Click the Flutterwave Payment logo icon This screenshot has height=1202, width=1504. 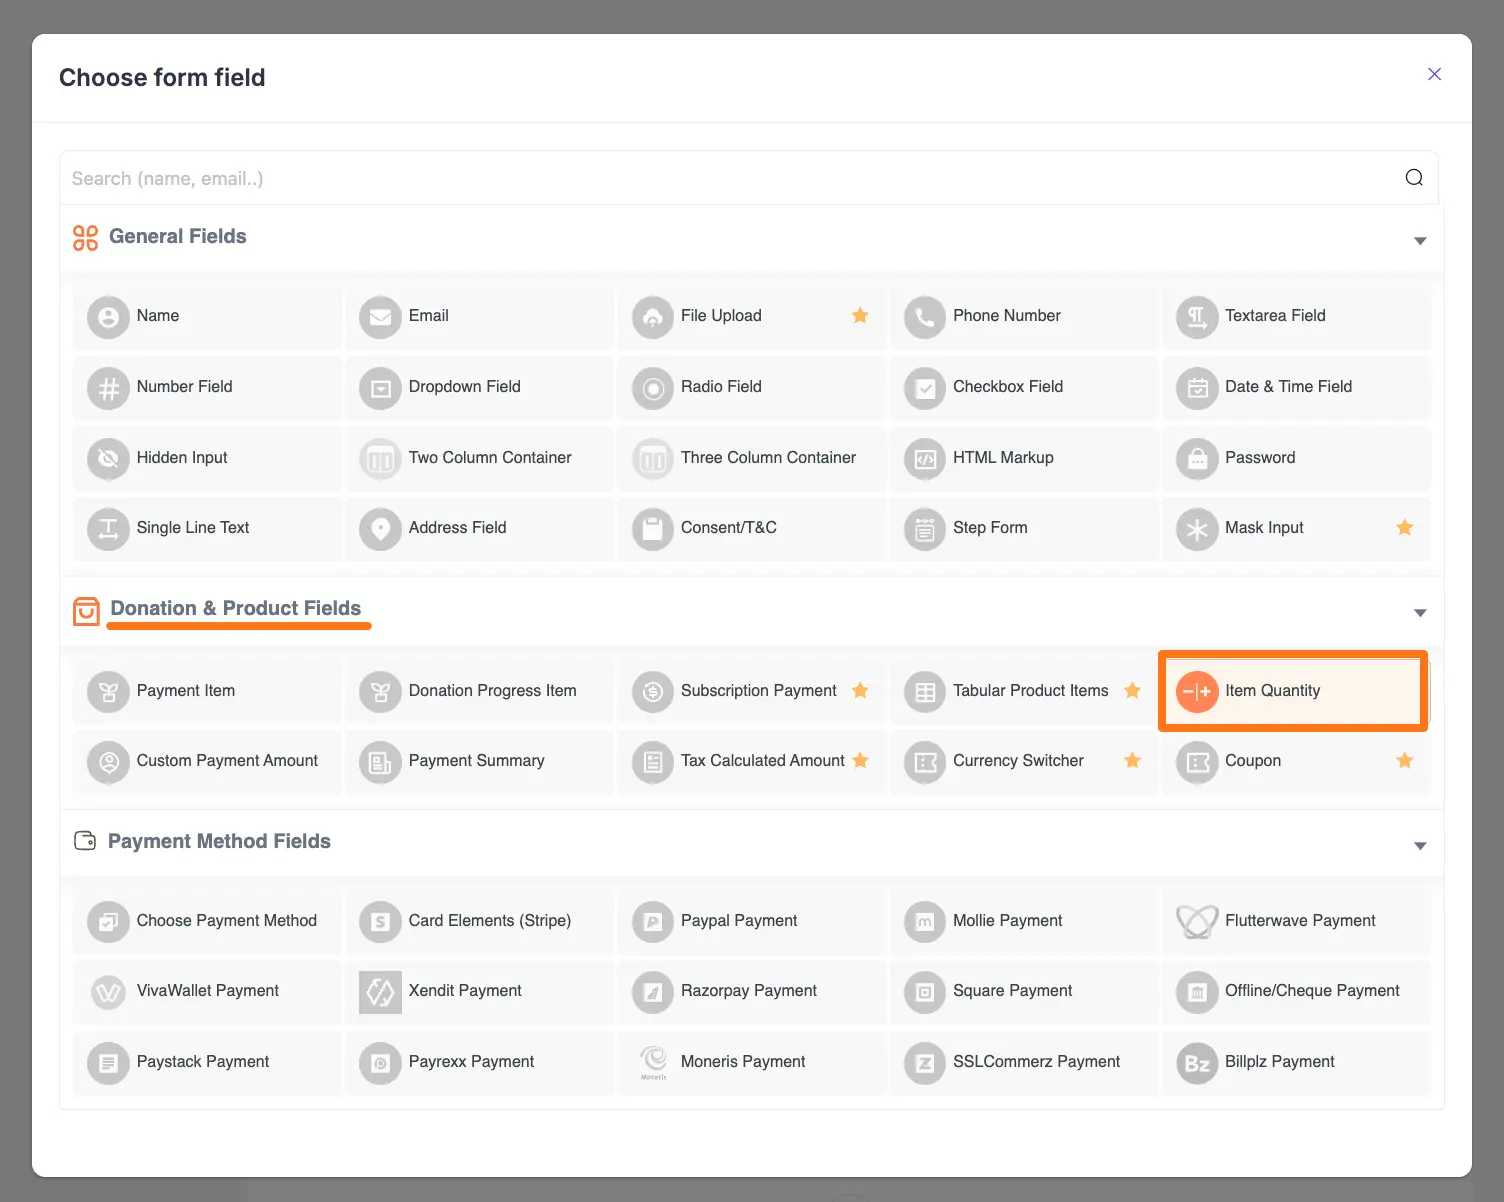pos(1196,921)
